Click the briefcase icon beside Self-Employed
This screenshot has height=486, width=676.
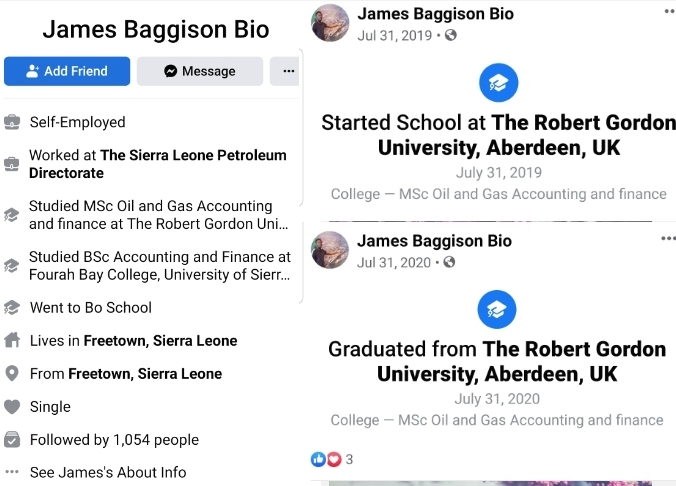[12, 122]
